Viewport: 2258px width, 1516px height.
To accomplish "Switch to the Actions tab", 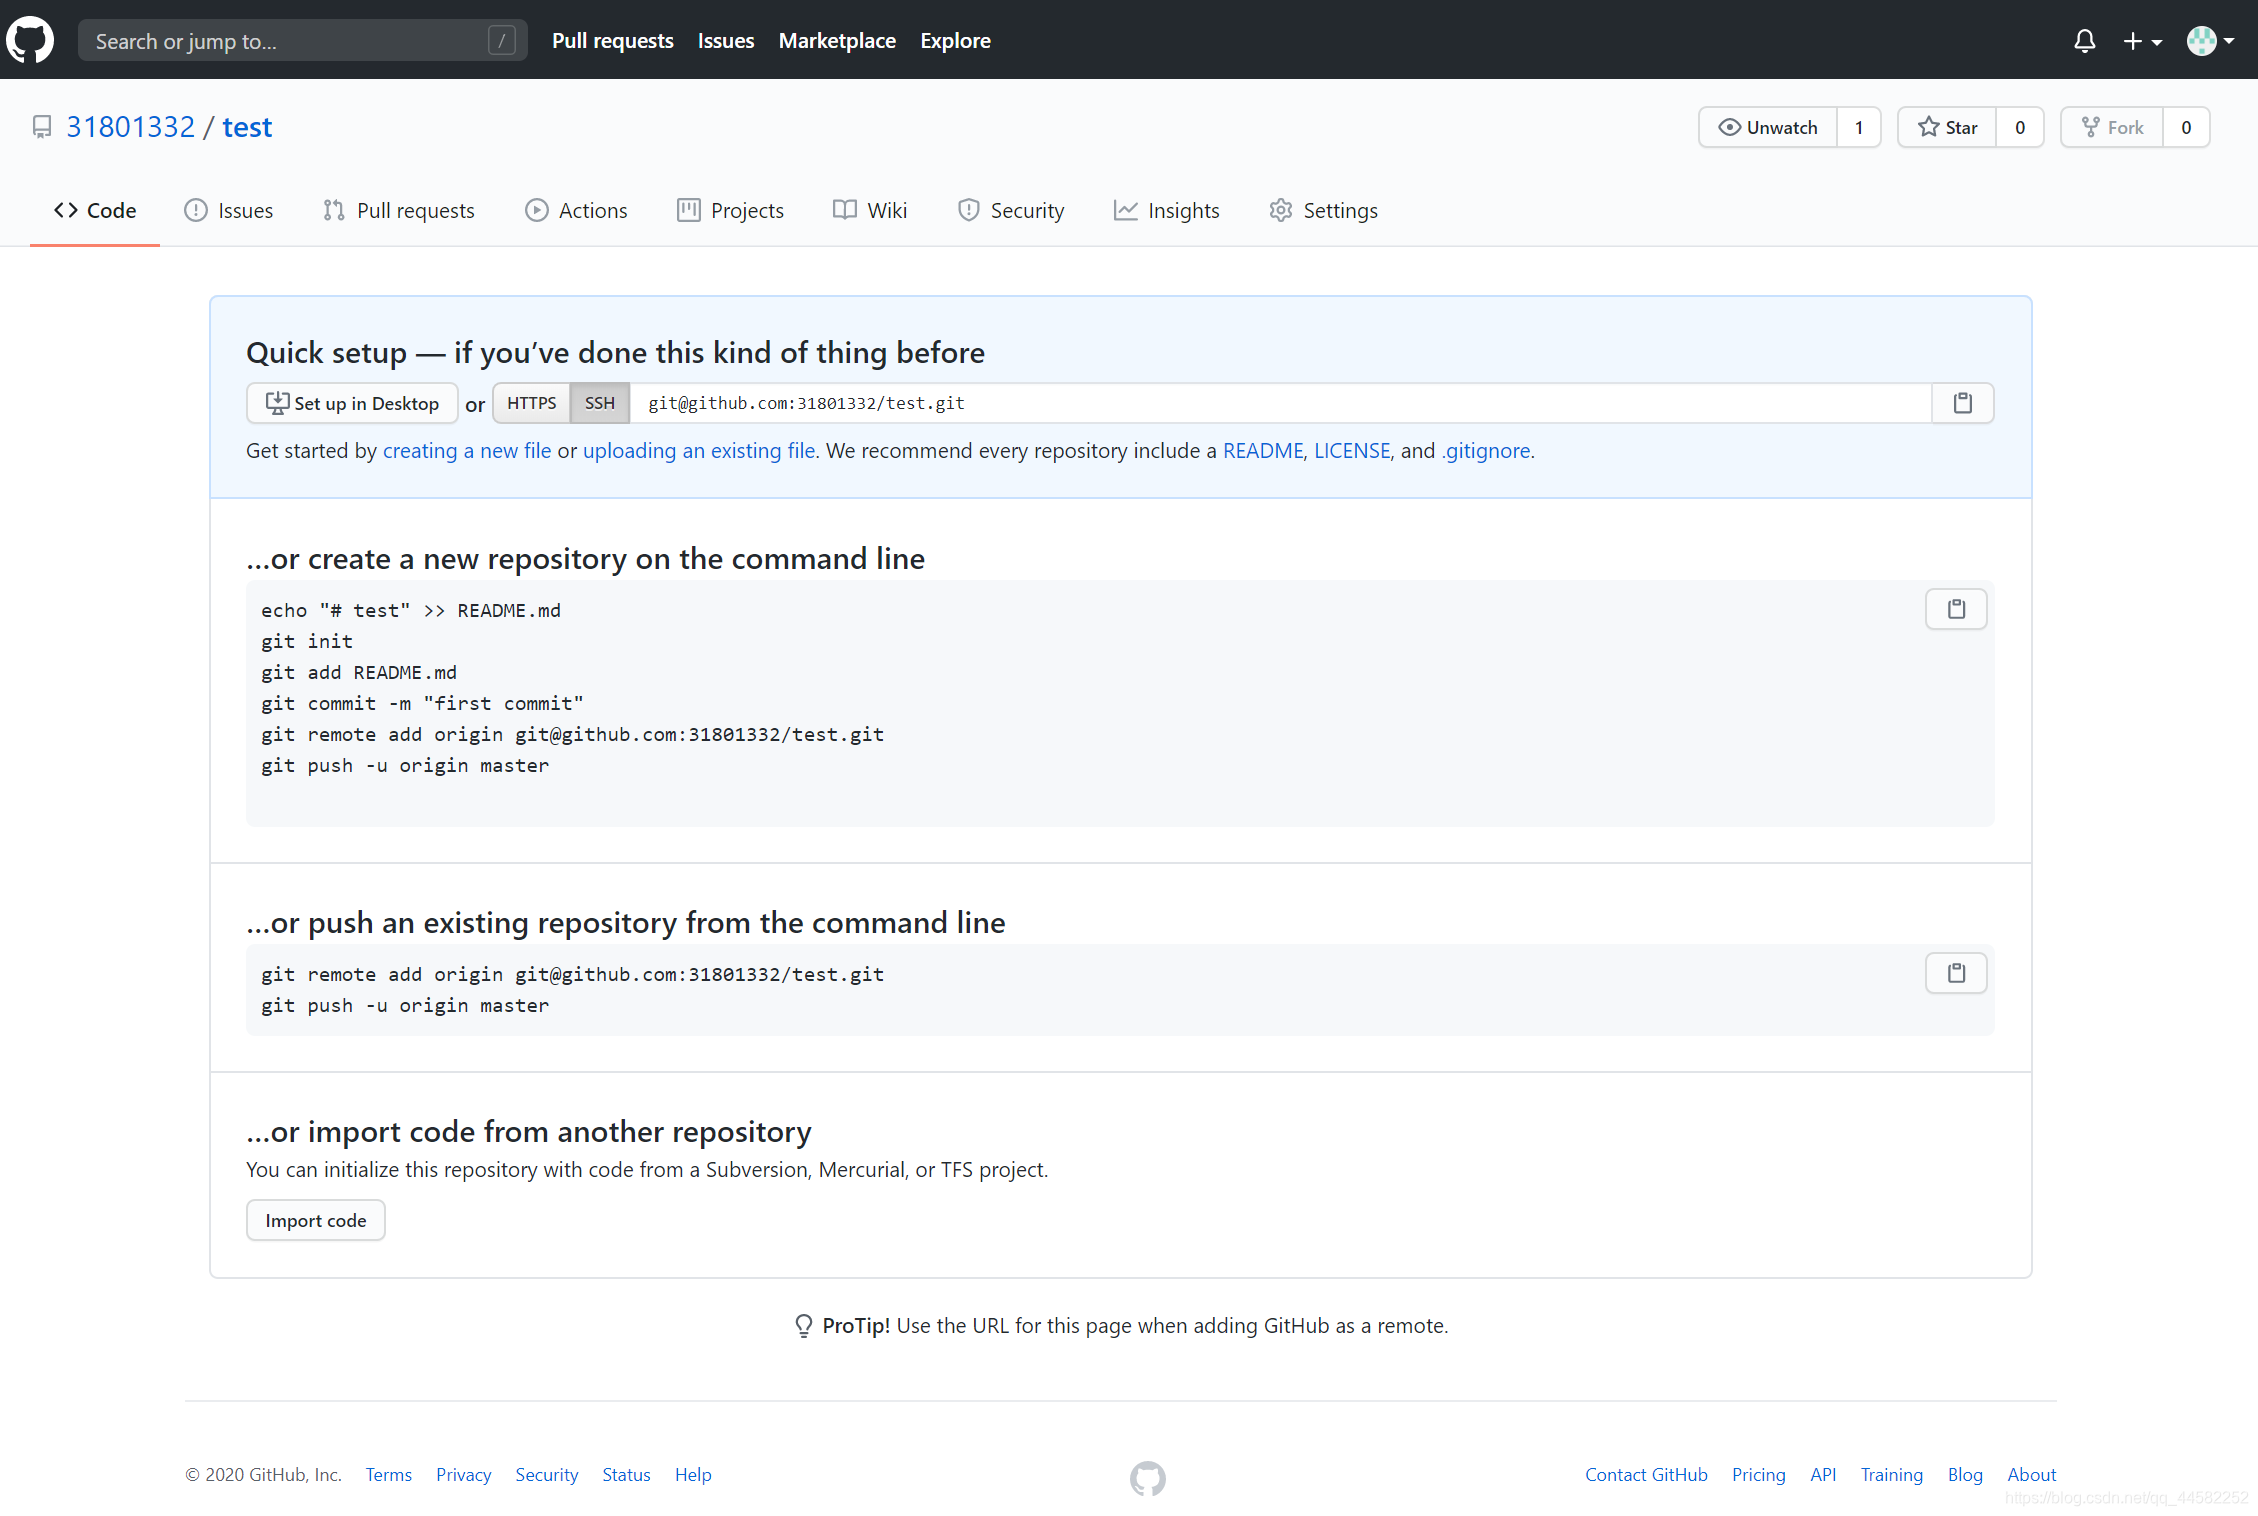I will 576,210.
